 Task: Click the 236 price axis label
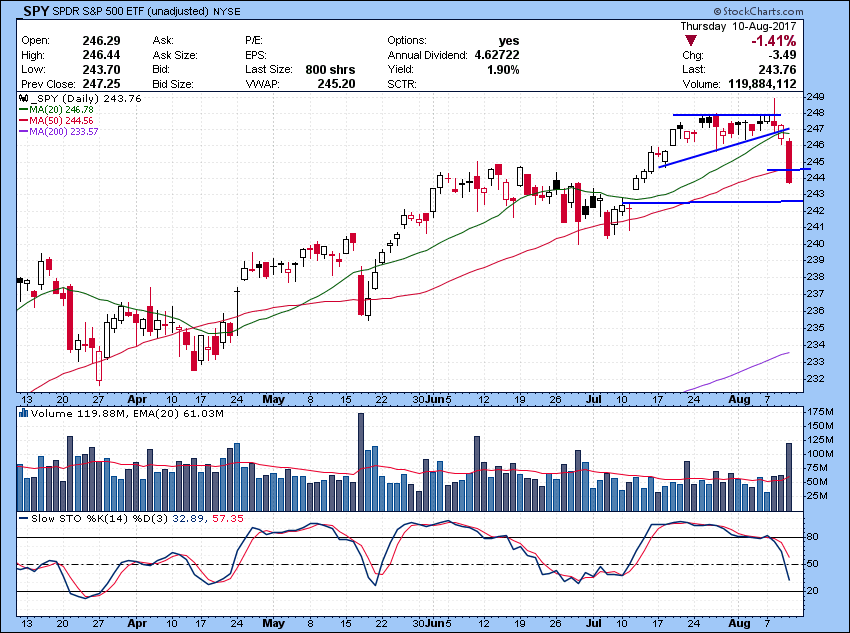coord(816,311)
